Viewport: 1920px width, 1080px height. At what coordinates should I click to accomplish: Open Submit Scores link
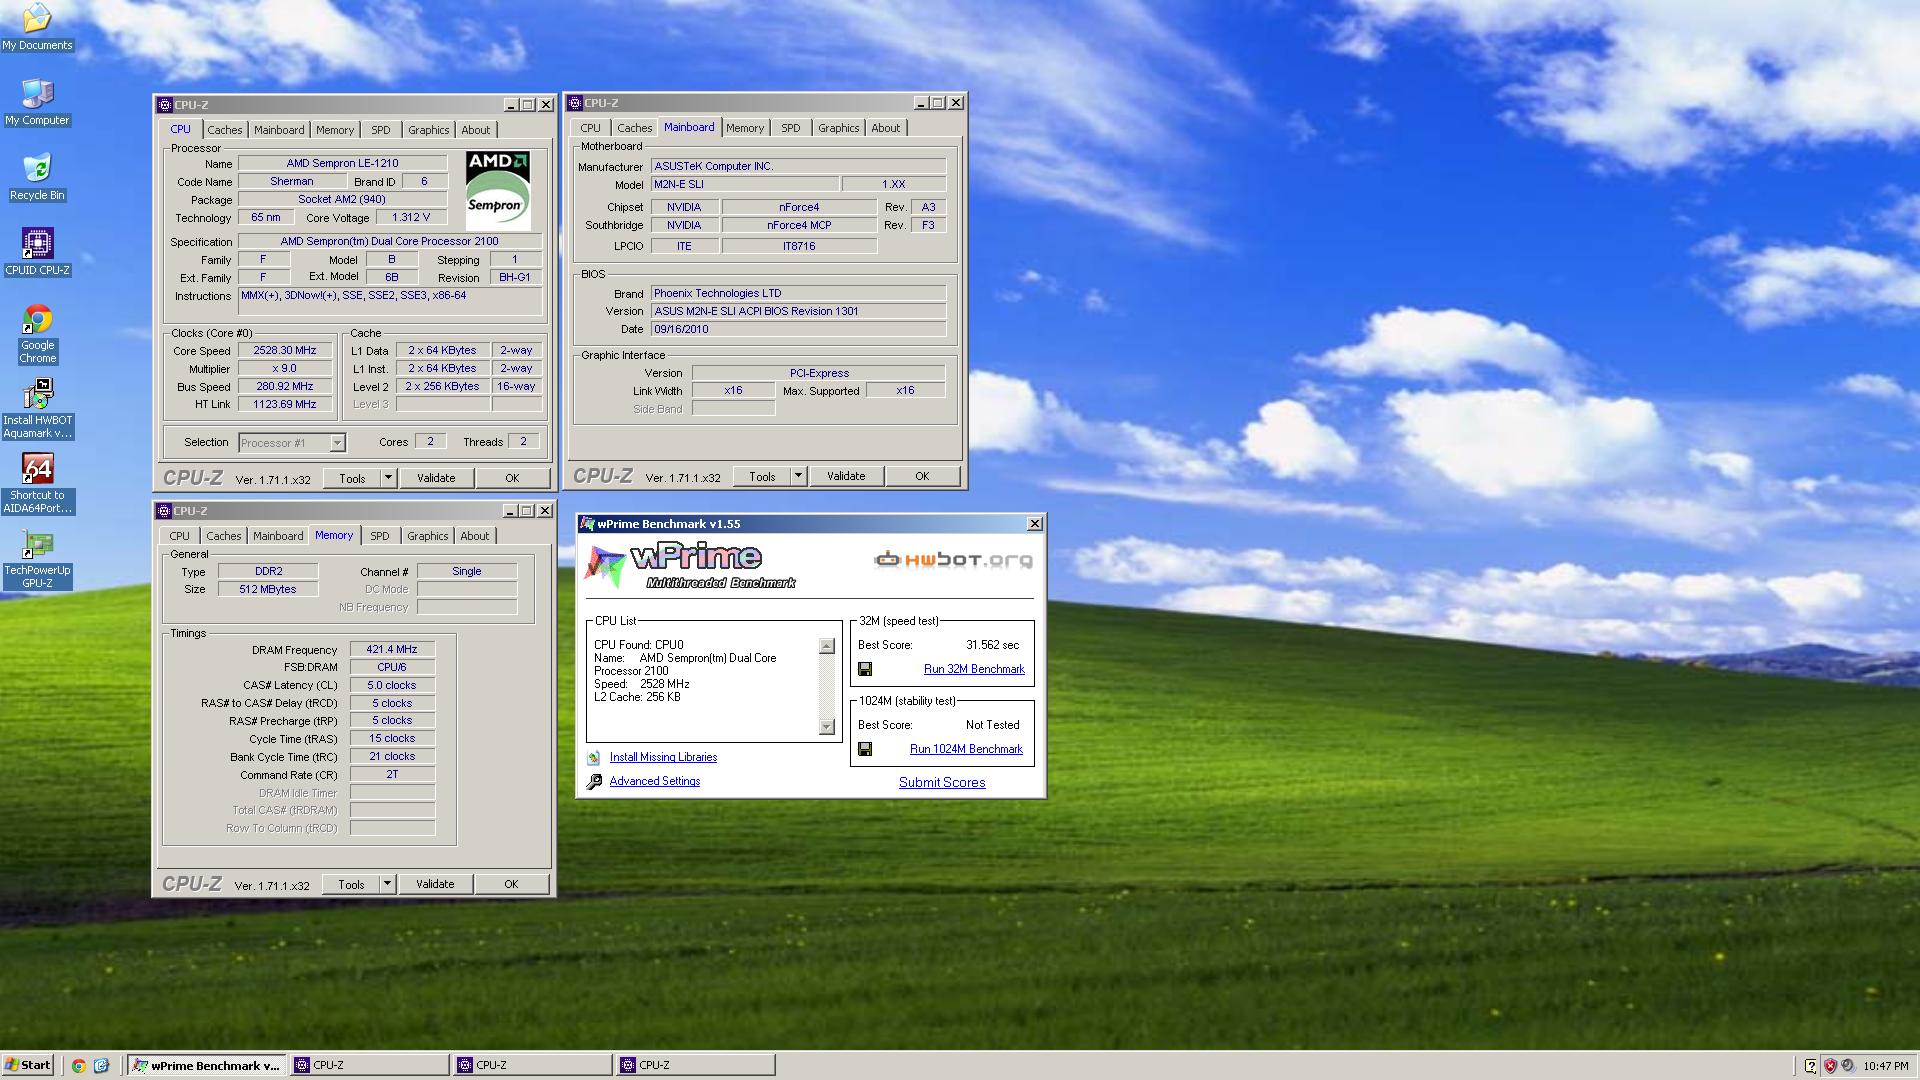(942, 782)
